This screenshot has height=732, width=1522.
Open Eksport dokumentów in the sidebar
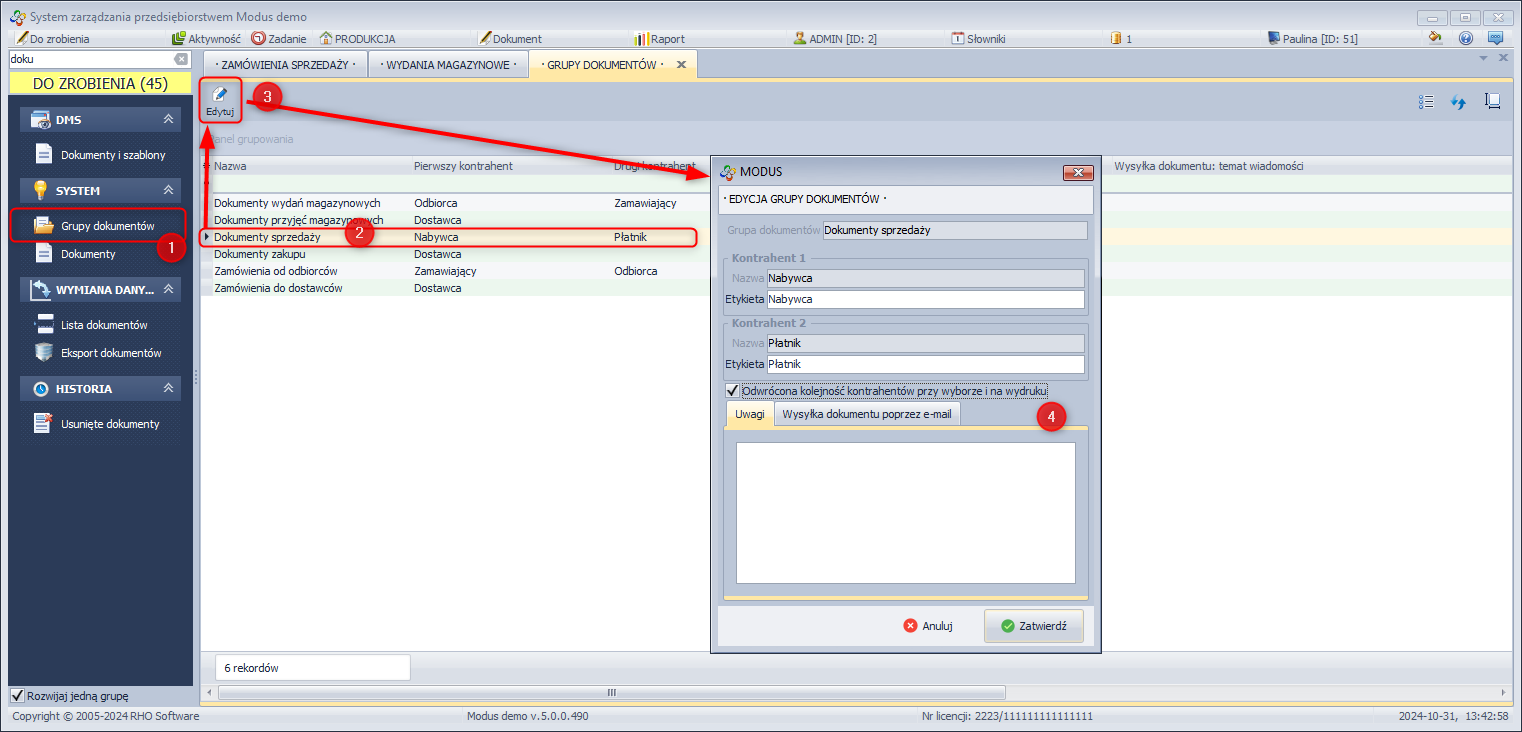[x=110, y=353]
